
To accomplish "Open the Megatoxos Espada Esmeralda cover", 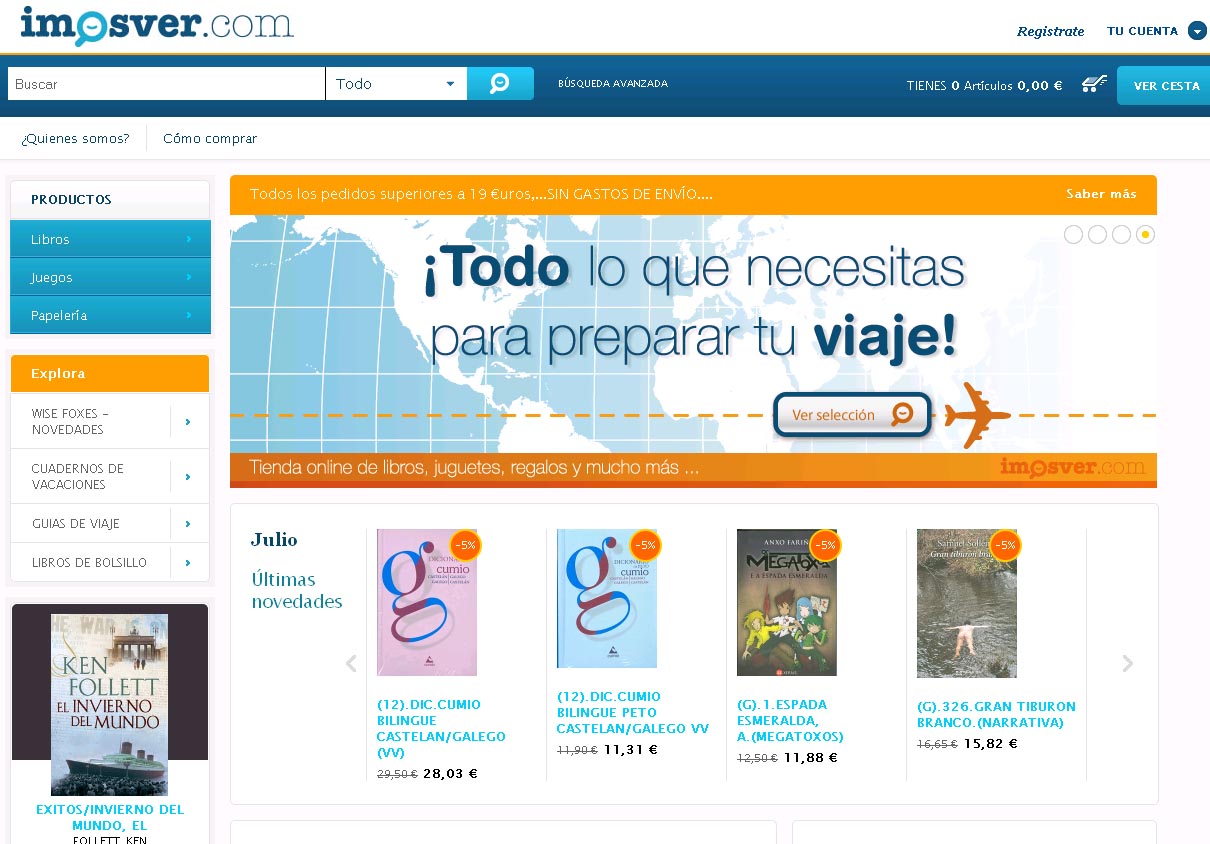I will click(787, 602).
